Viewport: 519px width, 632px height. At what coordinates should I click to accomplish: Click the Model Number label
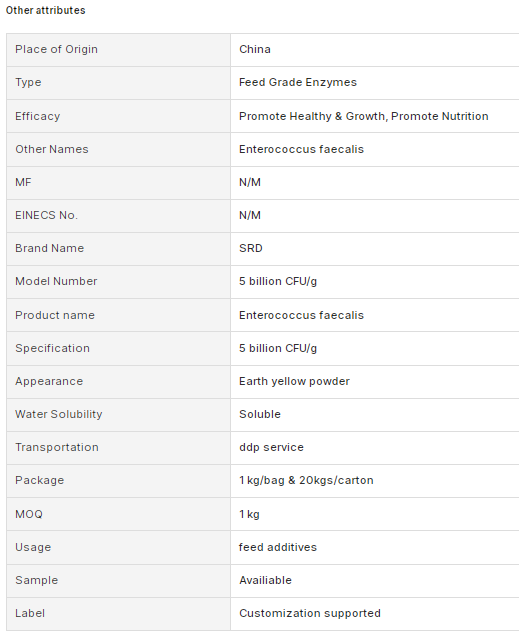(x=56, y=281)
